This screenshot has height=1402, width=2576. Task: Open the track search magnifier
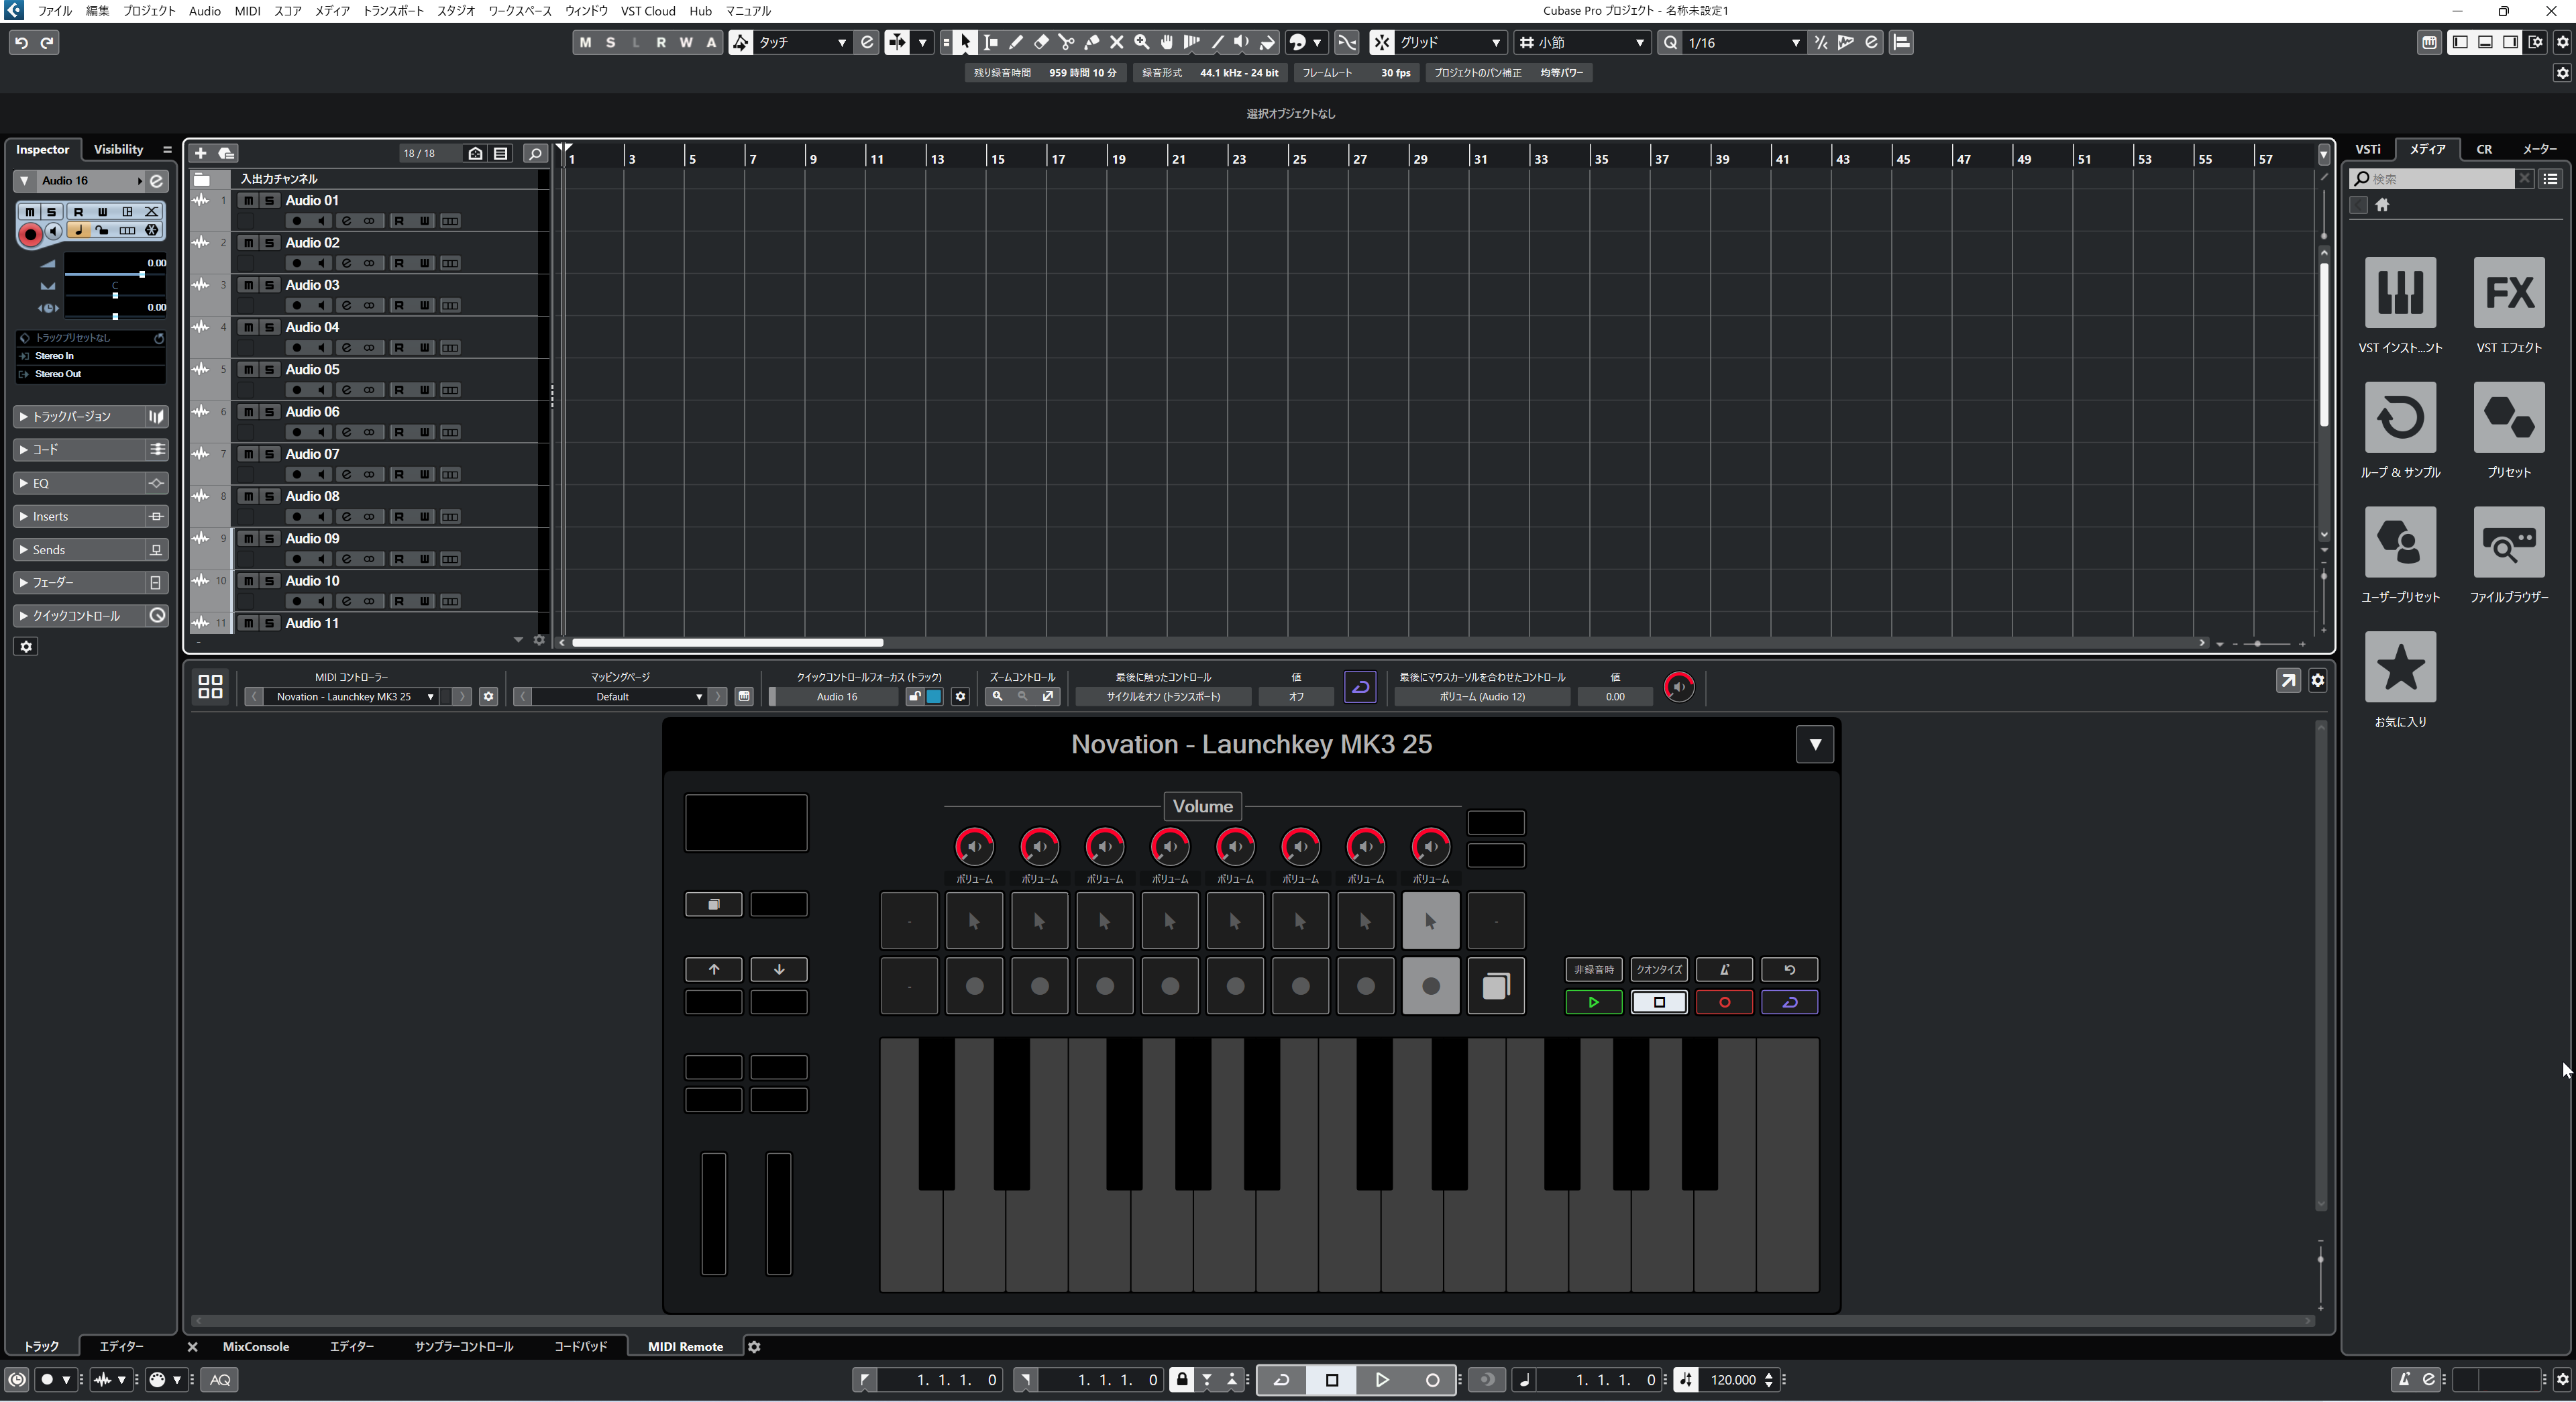pyautogui.click(x=535, y=153)
